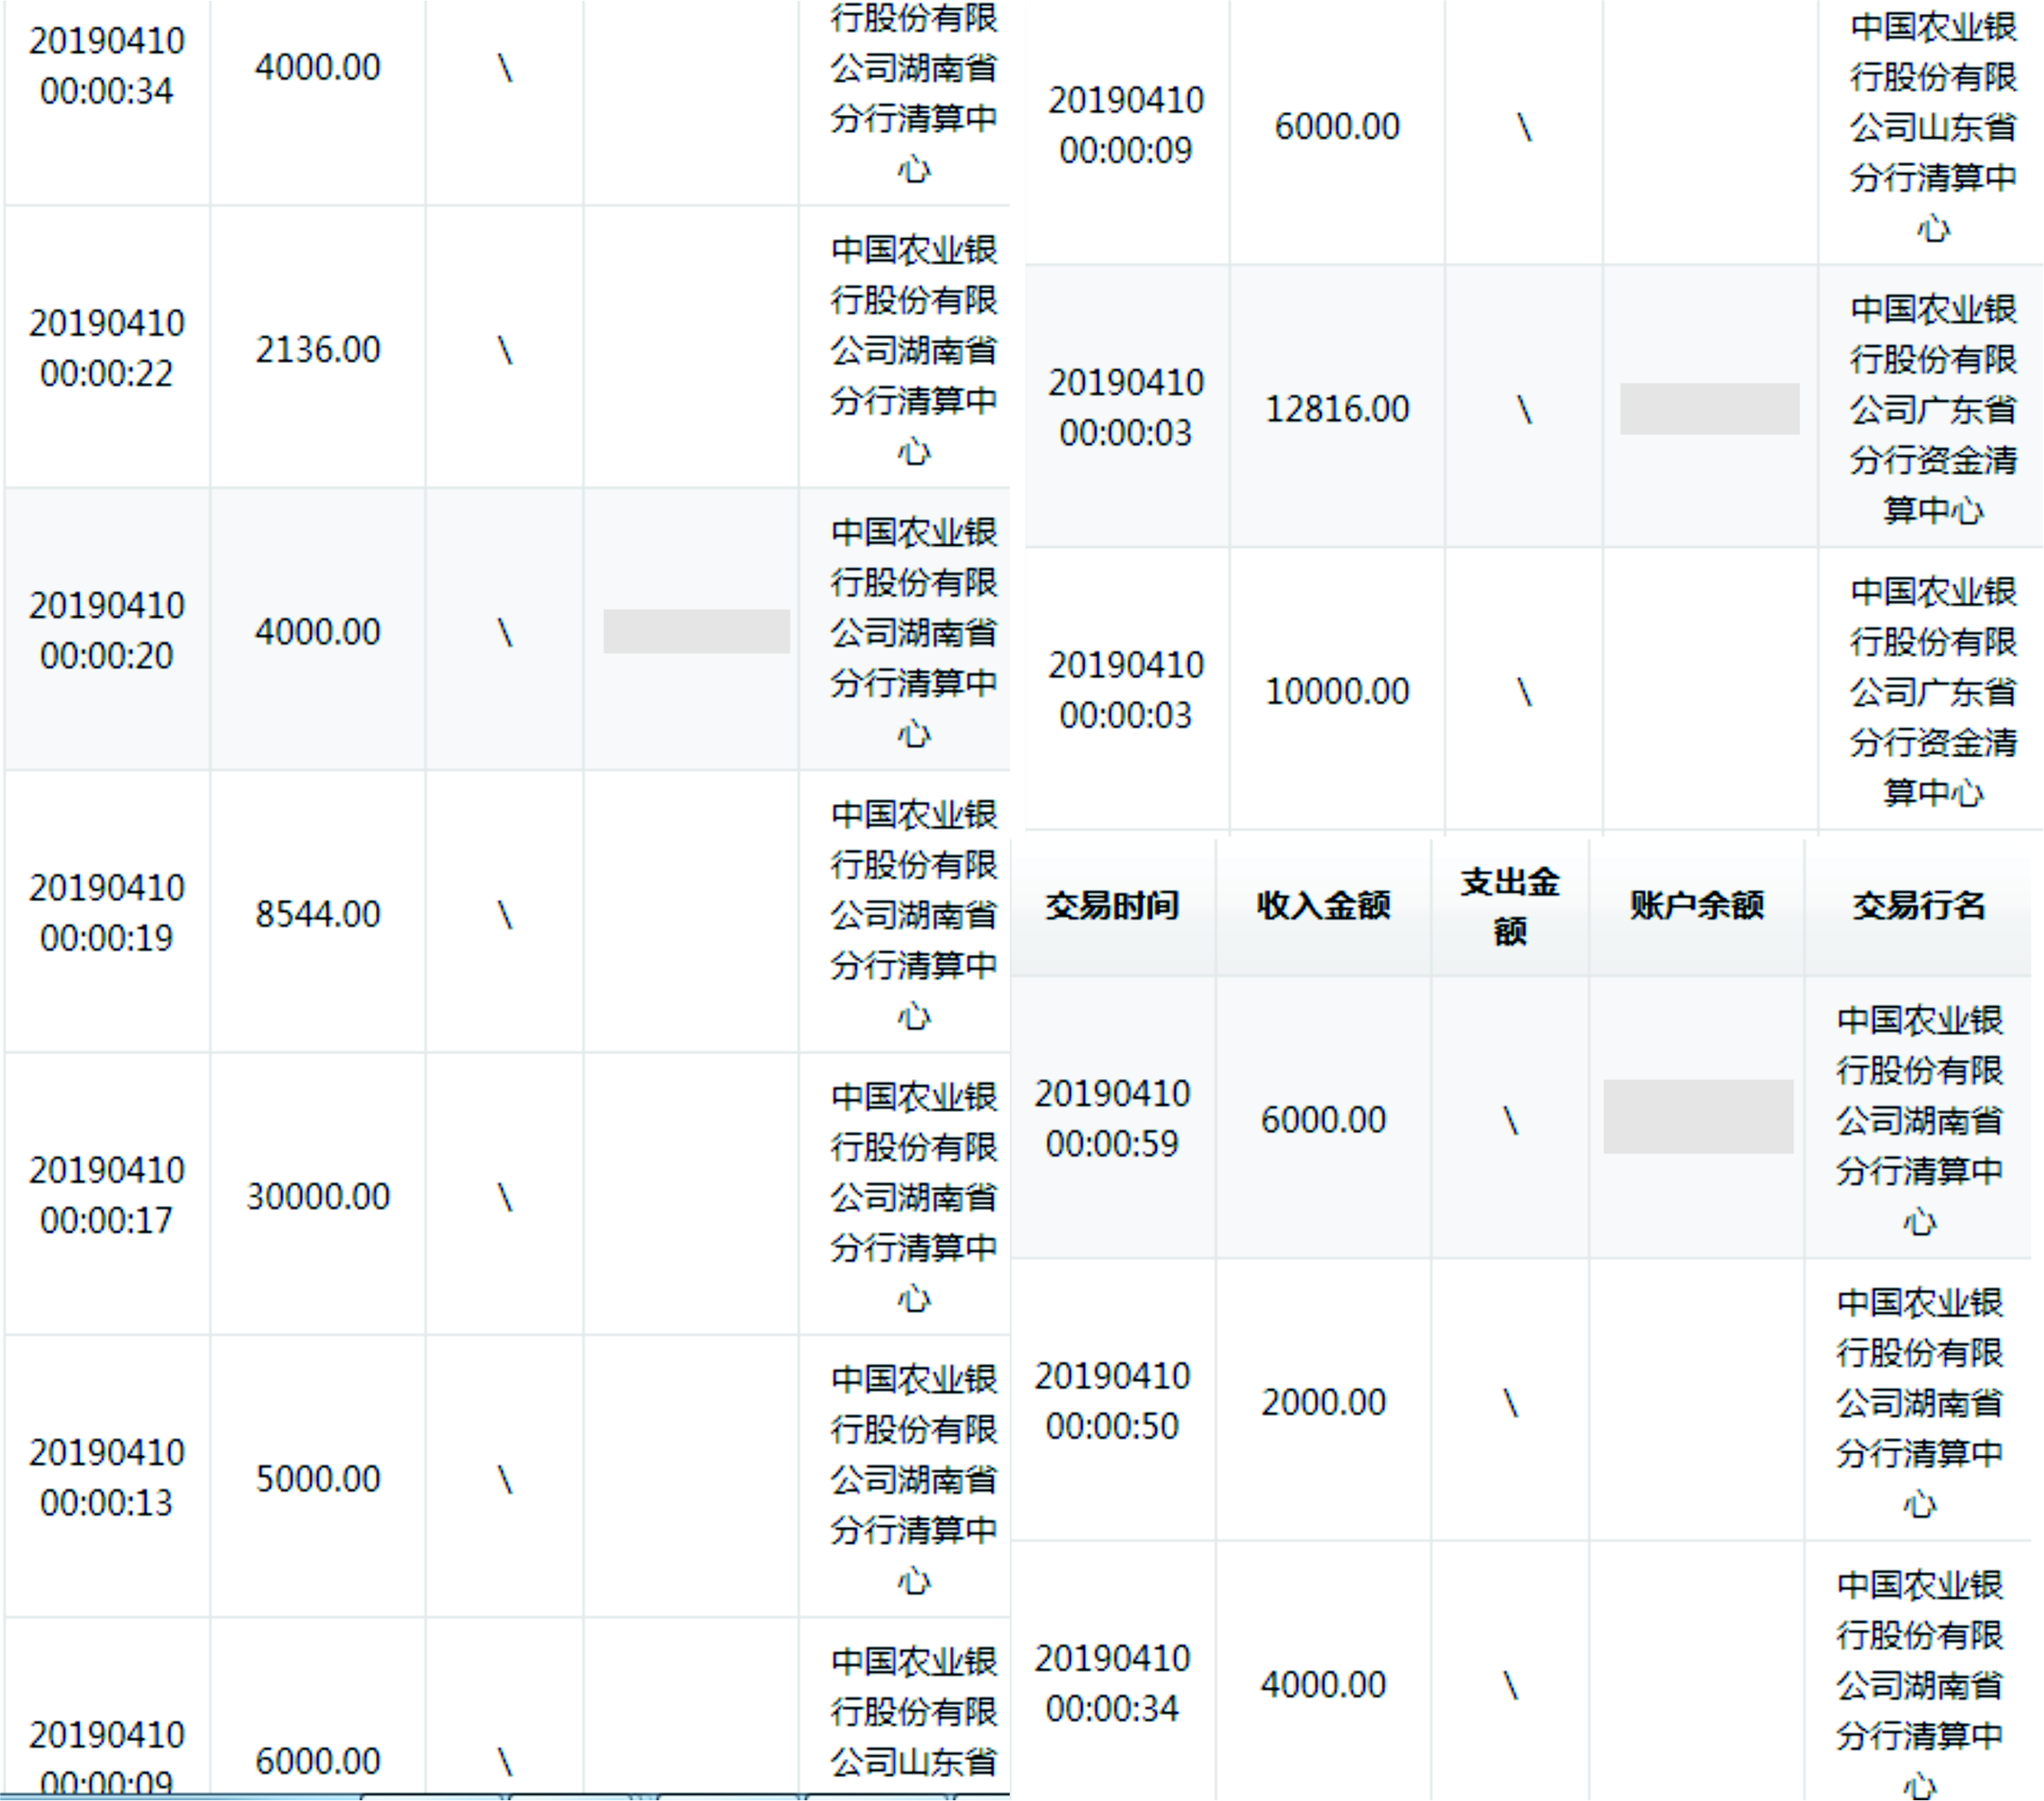The height and width of the screenshot is (1801, 2044).
Task: Click the 广东省 bank name in the 10000.00 row
Action: (1933, 692)
